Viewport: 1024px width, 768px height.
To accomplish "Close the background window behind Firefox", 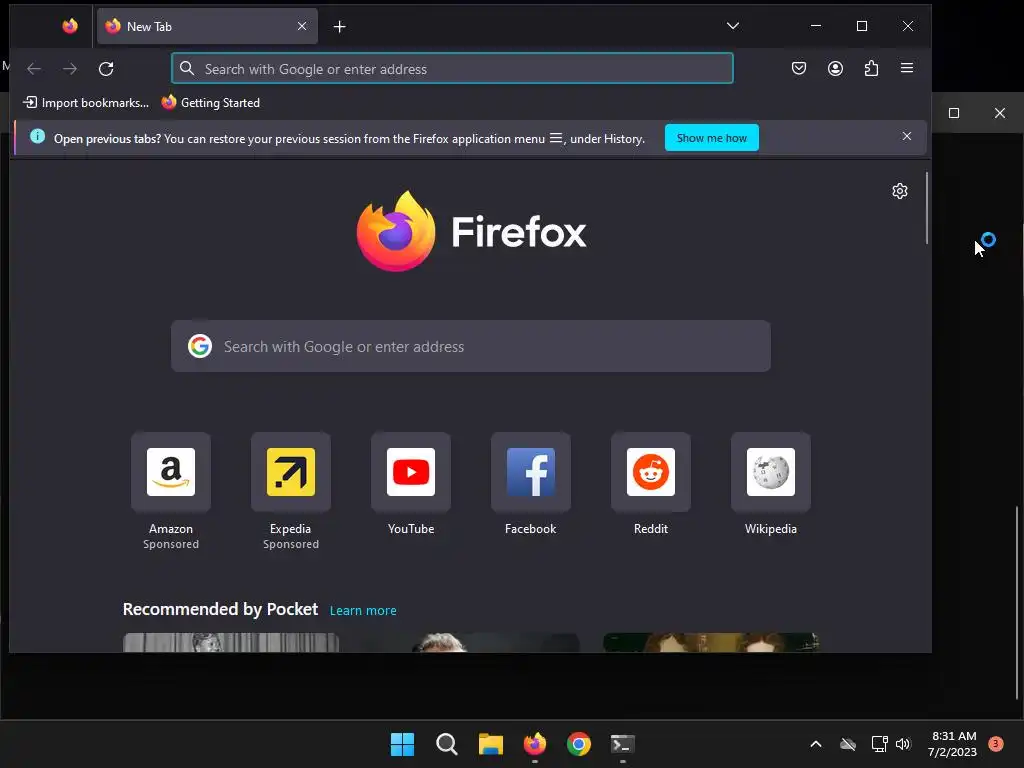I will click(x=1000, y=113).
